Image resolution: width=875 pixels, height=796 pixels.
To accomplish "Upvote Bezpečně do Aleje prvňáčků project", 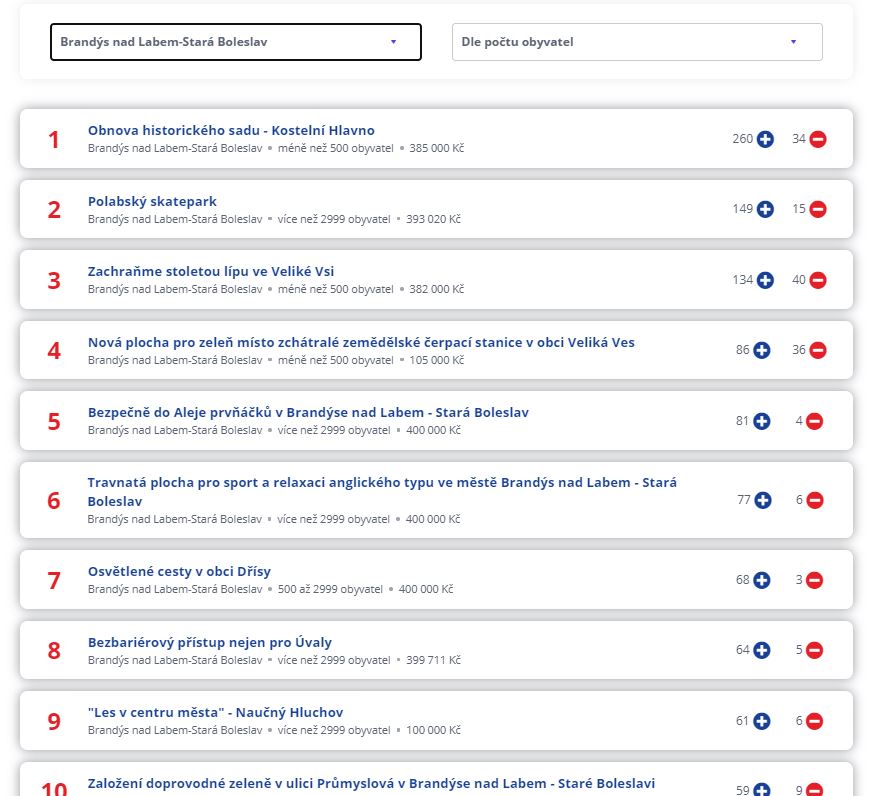I will pyautogui.click(x=762, y=421).
